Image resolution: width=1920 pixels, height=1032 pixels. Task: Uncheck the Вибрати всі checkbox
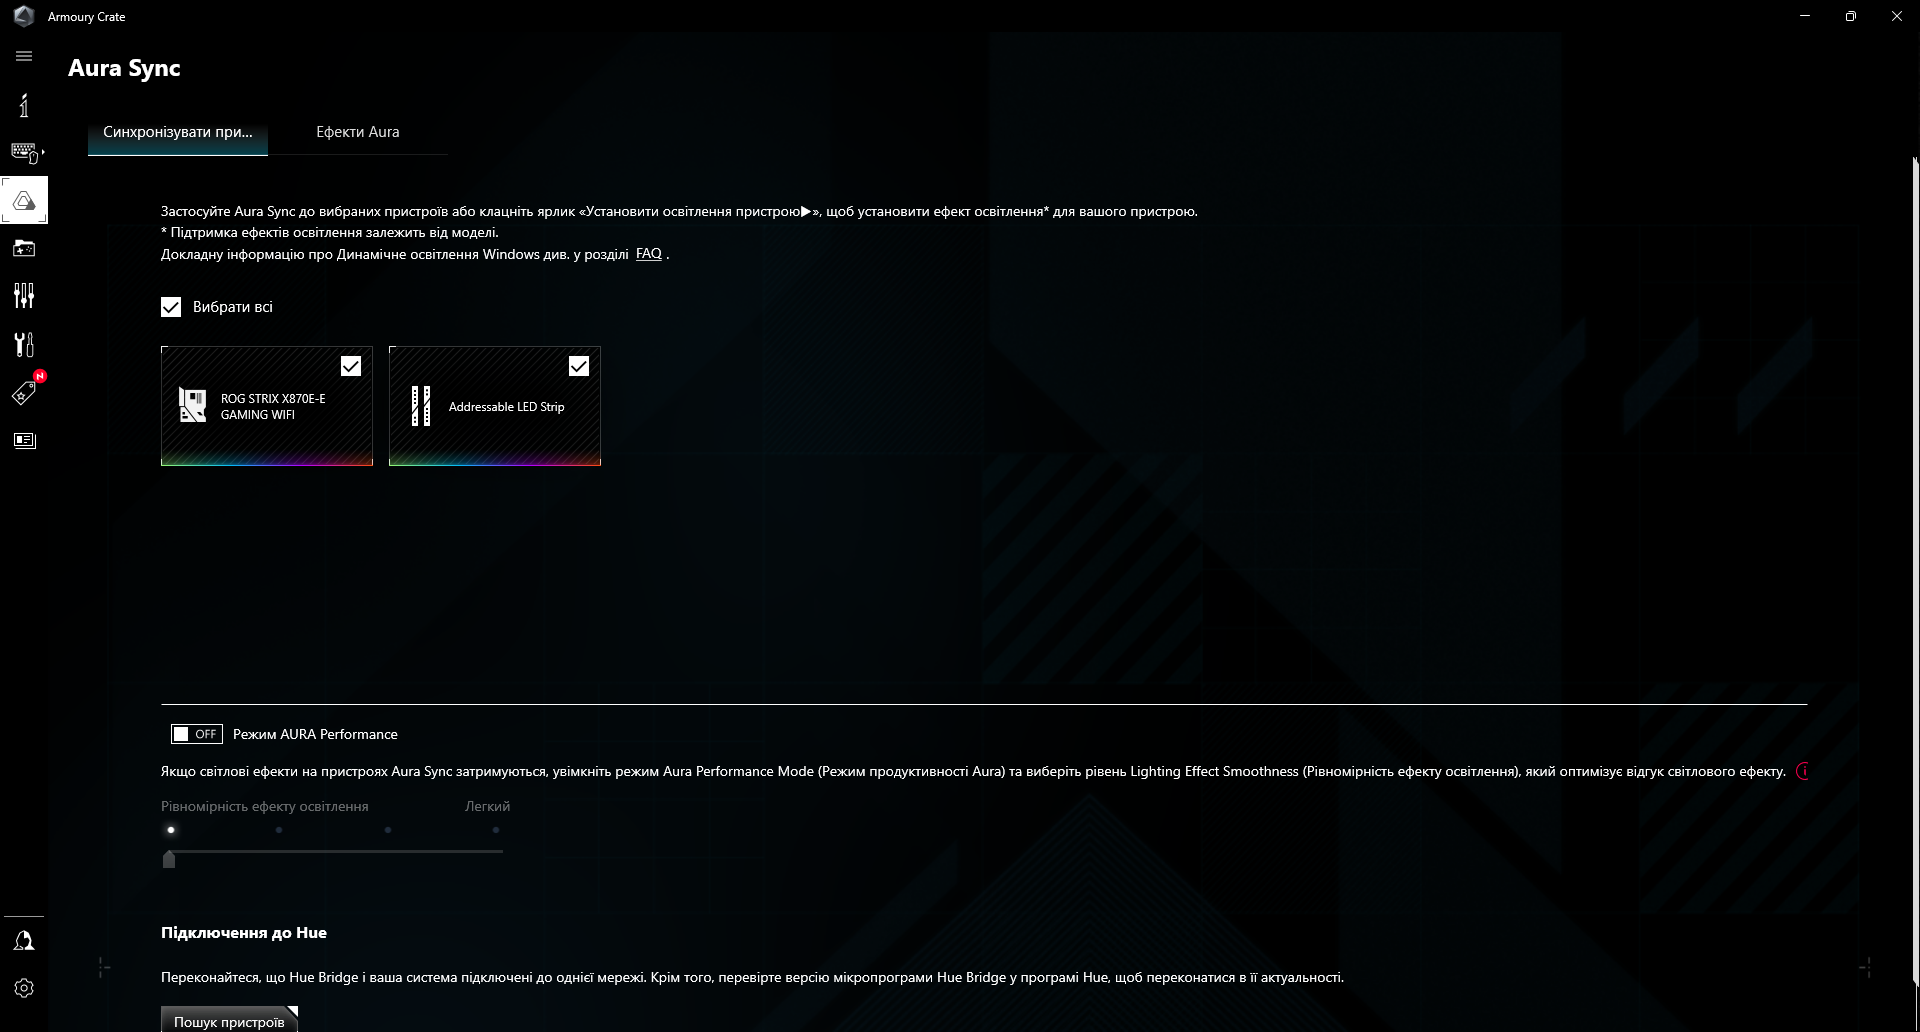[x=170, y=307]
